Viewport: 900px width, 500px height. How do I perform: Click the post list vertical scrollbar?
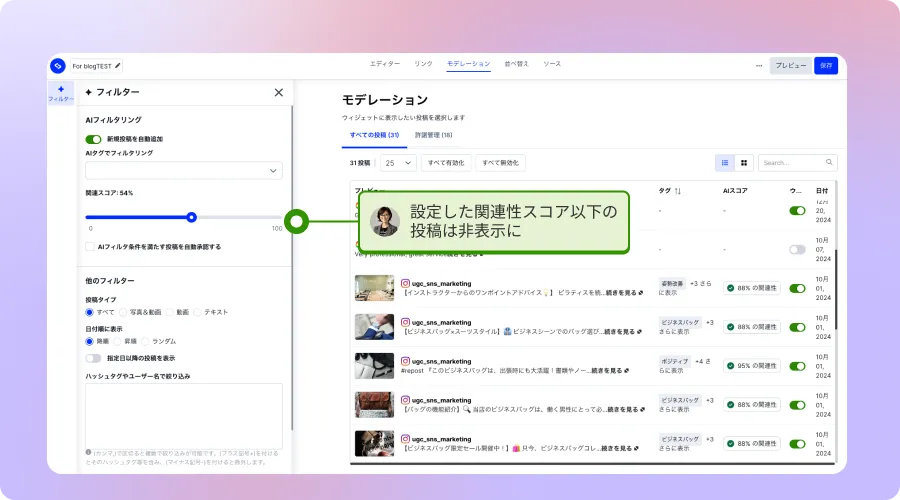pyautogui.click(x=836, y=290)
